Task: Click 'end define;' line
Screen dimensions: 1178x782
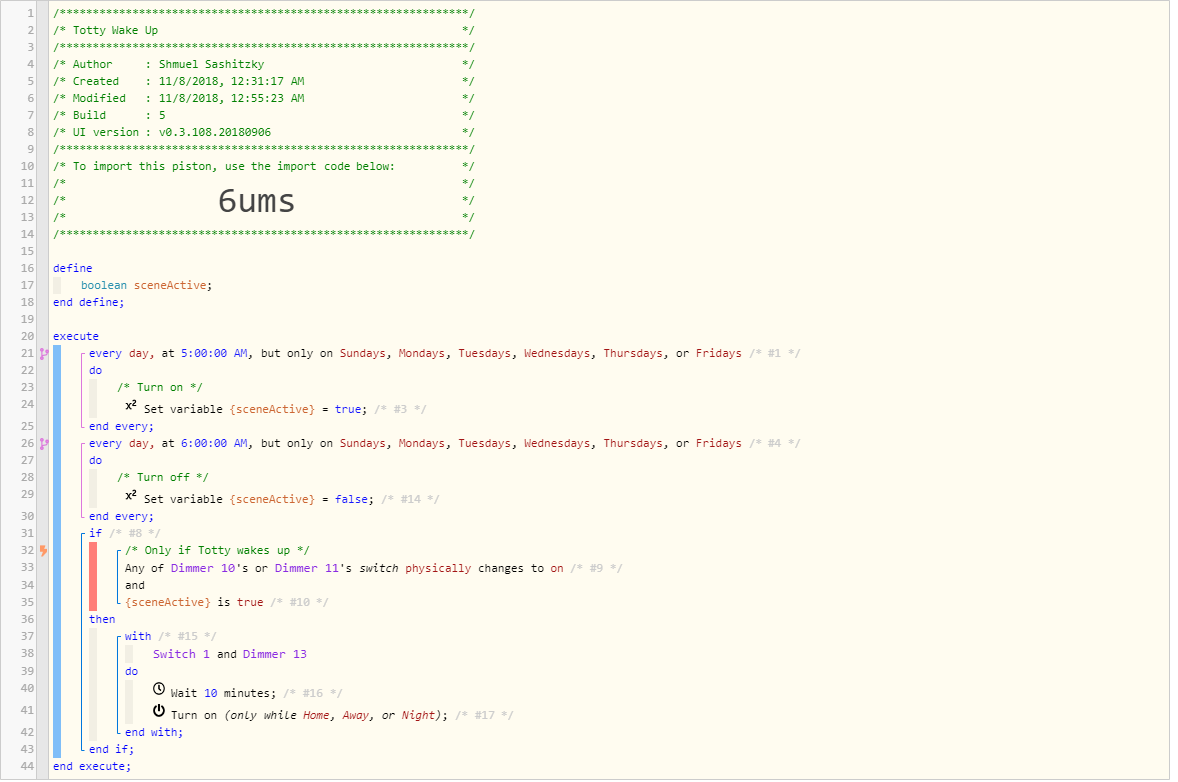Action: point(89,302)
